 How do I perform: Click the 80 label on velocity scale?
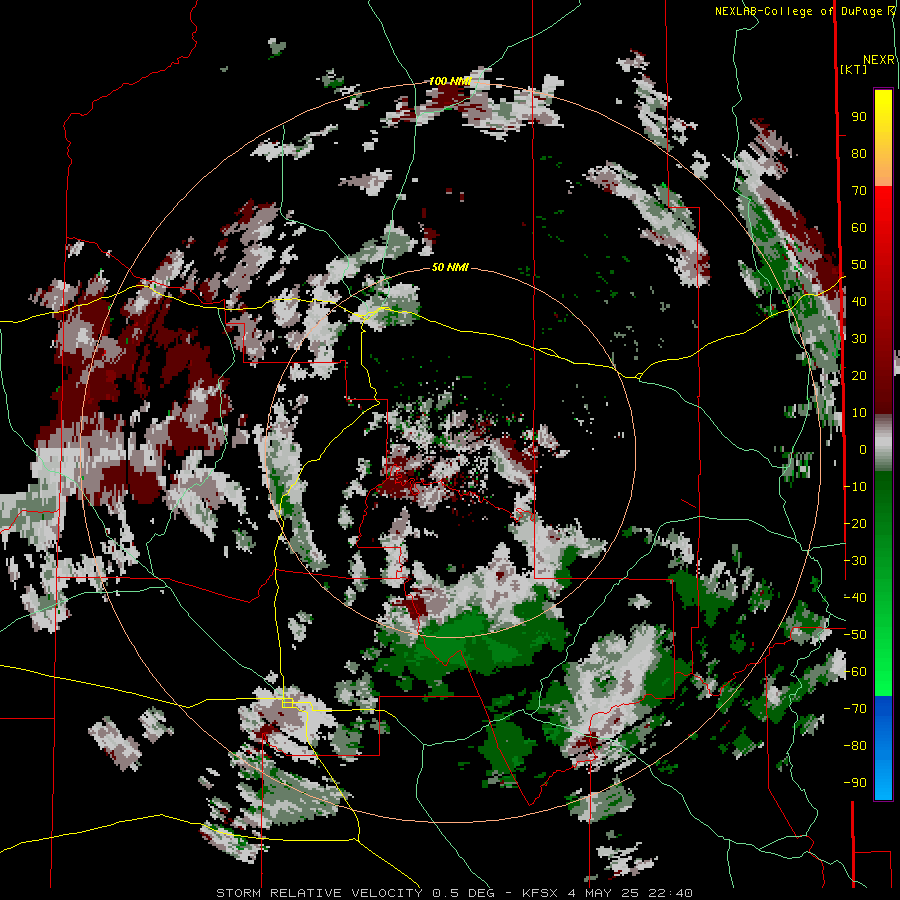point(859,154)
